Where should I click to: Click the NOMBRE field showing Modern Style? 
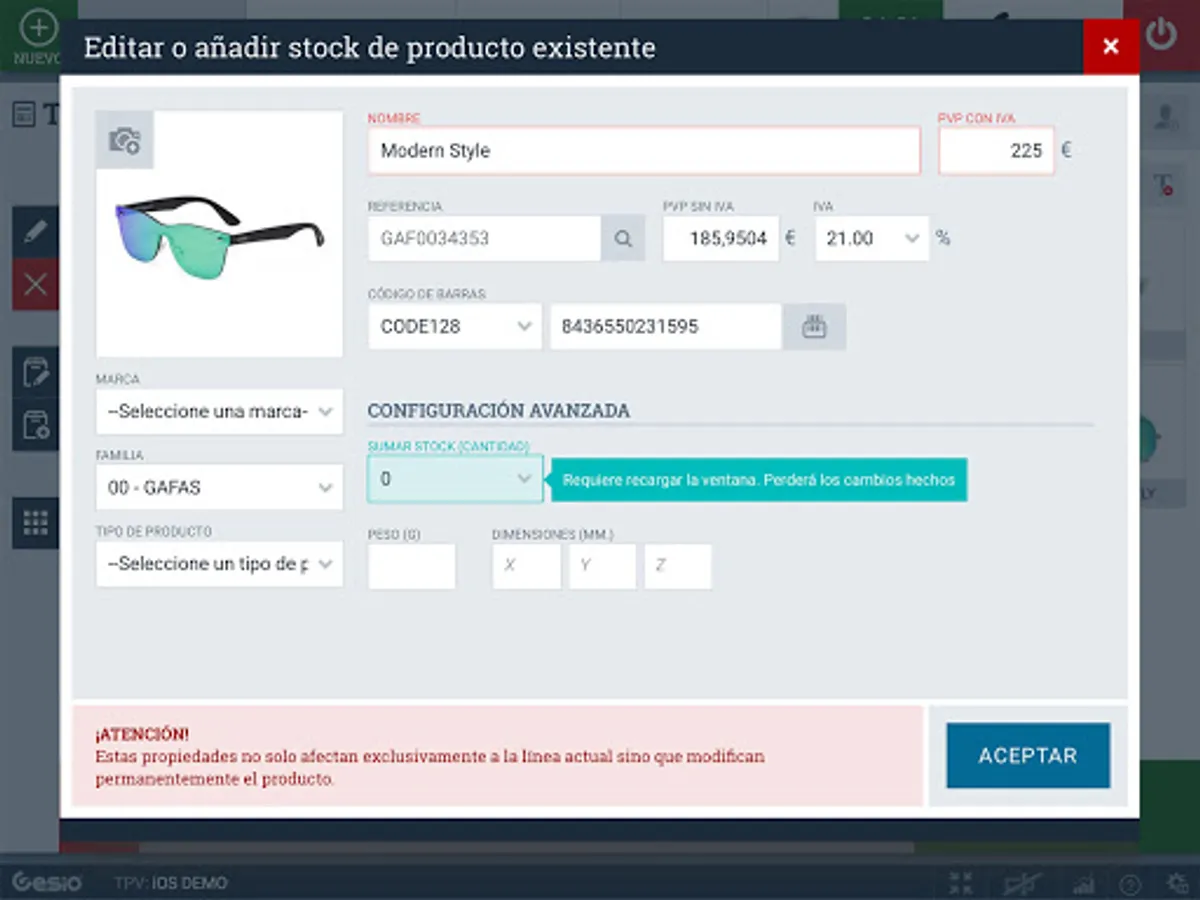click(x=643, y=150)
